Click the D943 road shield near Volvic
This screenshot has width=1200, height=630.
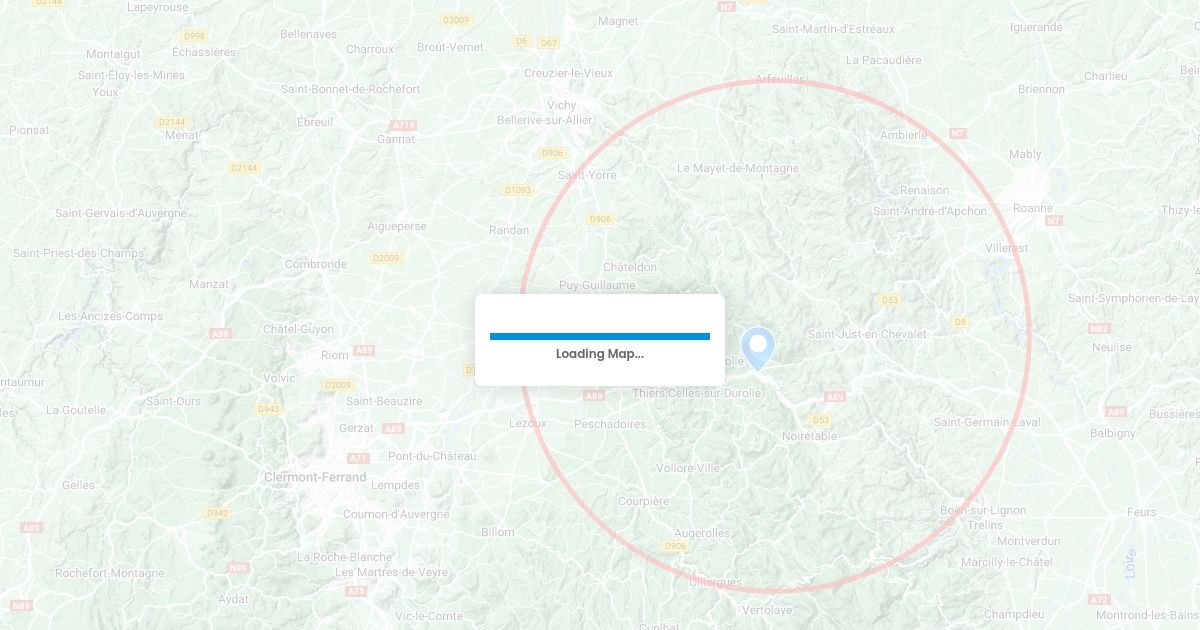tap(268, 409)
